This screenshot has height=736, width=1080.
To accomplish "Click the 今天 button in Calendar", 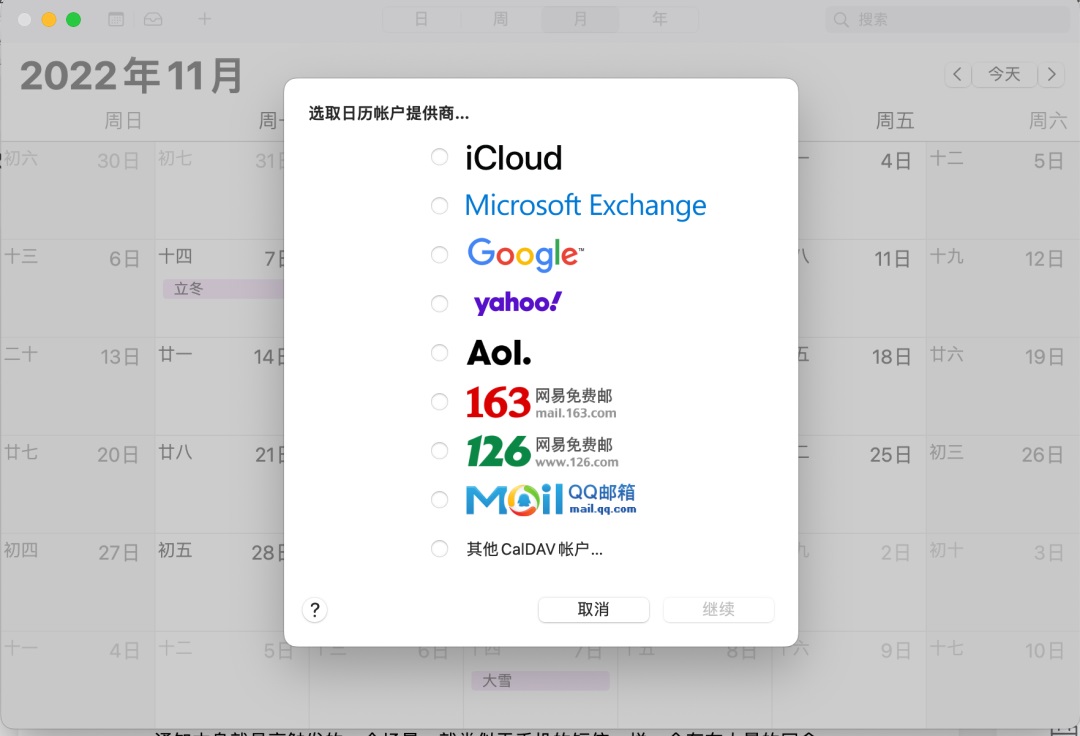I will click(1004, 74).
